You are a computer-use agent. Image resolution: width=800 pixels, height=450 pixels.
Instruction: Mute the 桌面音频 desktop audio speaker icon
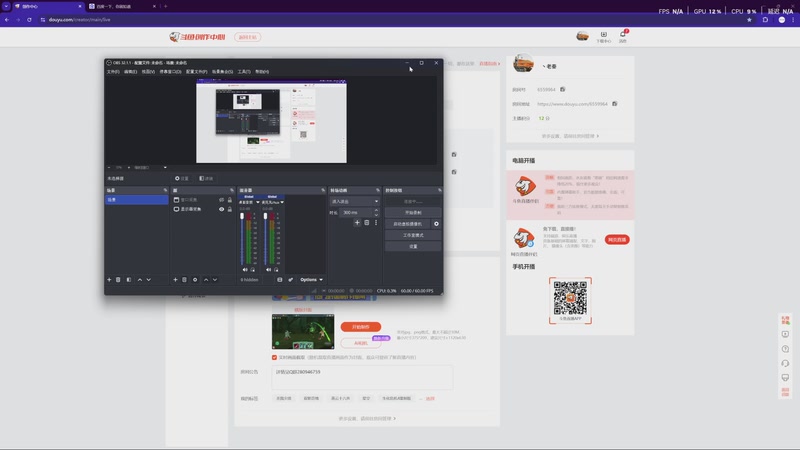pos(245,269)
